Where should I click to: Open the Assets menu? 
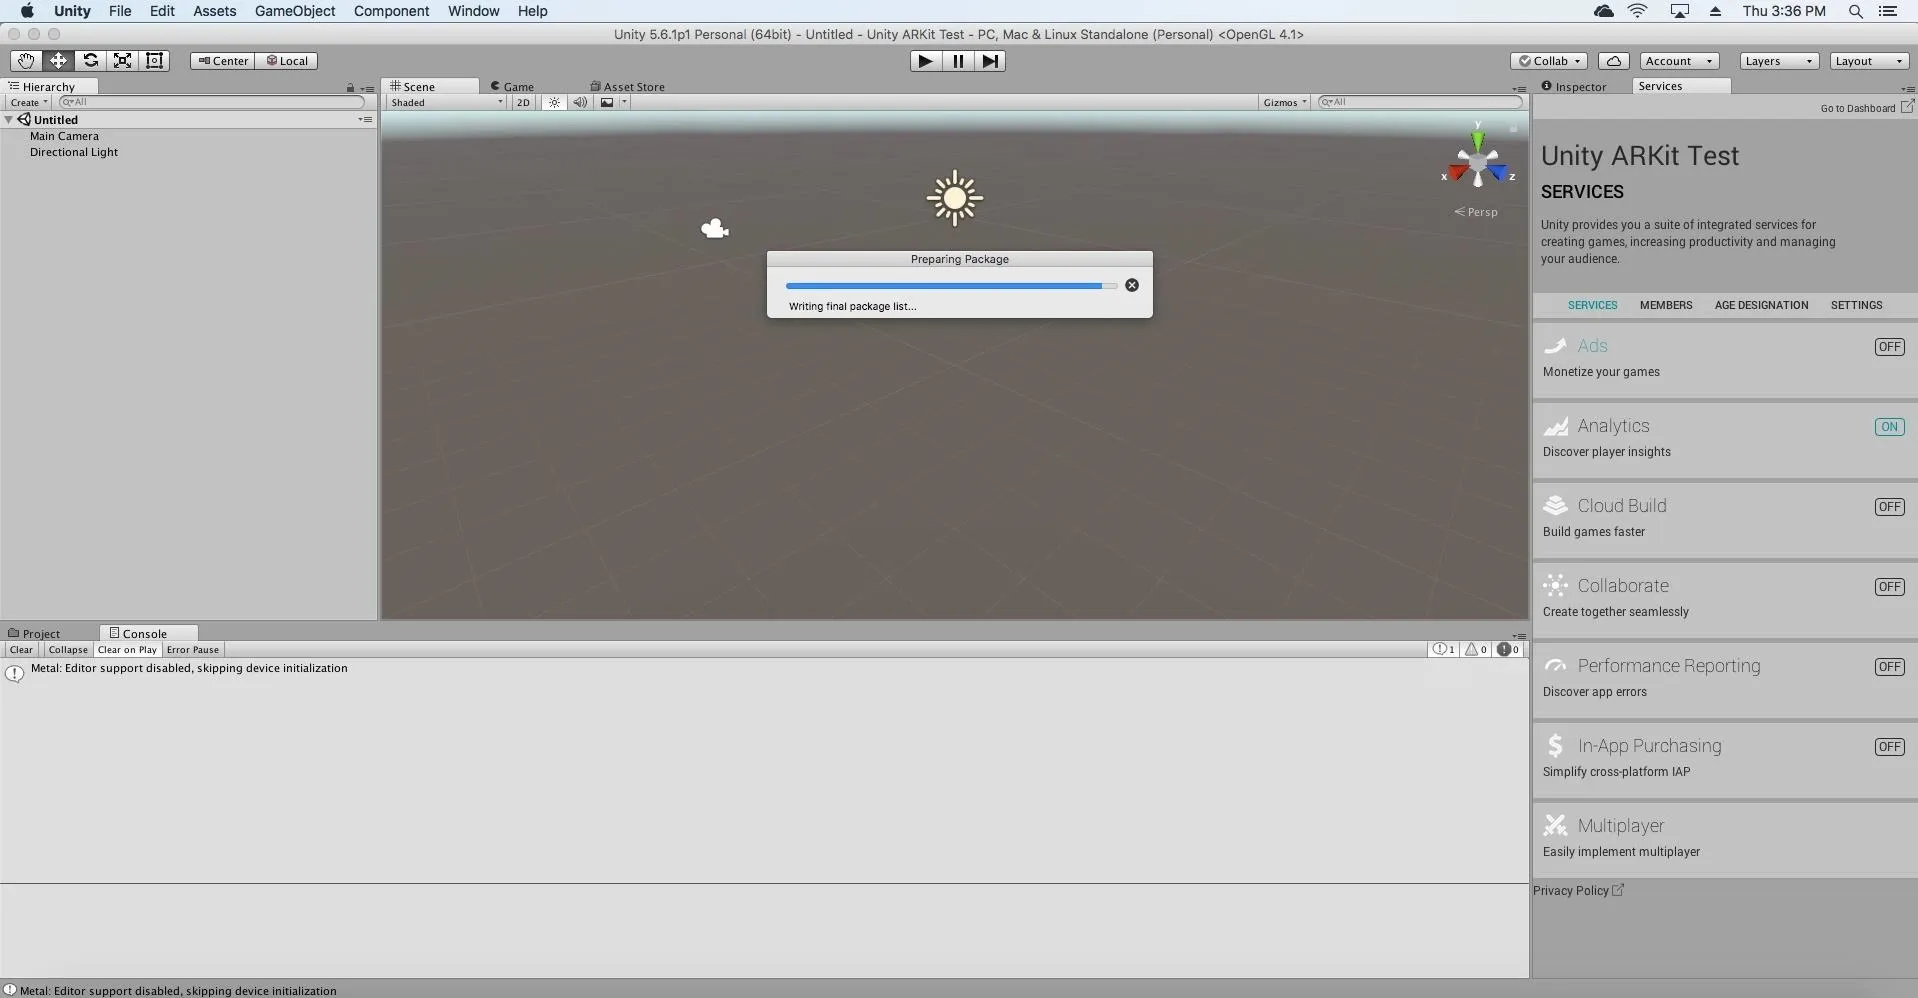(x=215, y=11)
